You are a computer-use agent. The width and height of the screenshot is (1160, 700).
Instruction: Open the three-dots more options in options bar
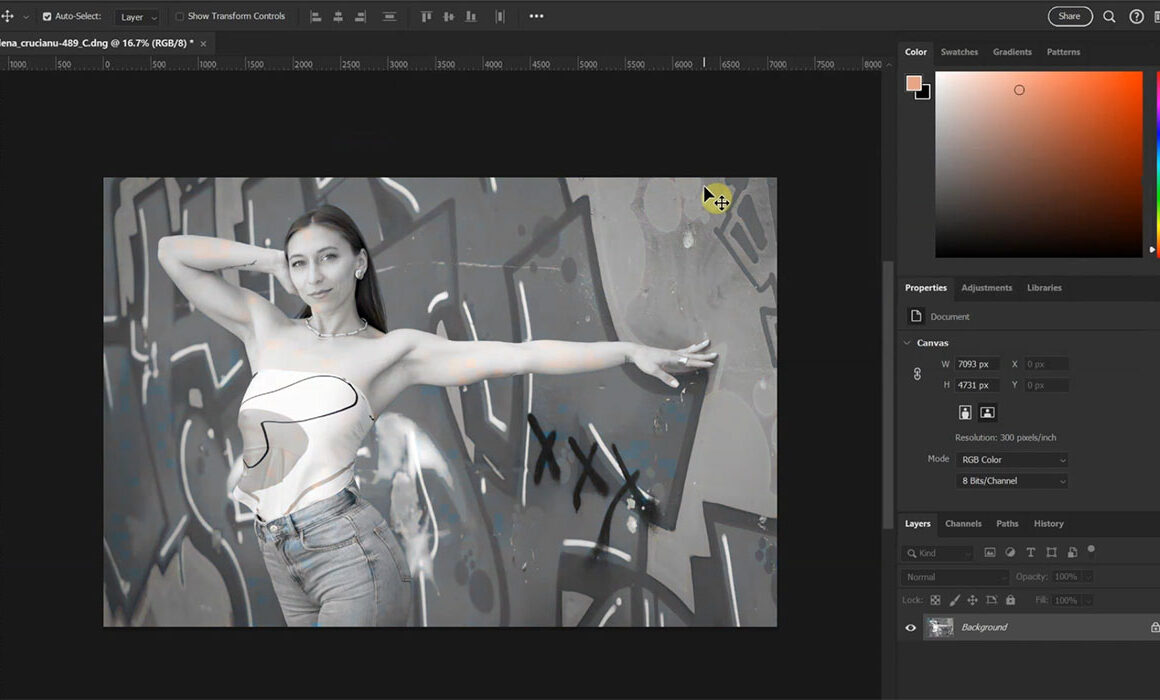(536, 16)
